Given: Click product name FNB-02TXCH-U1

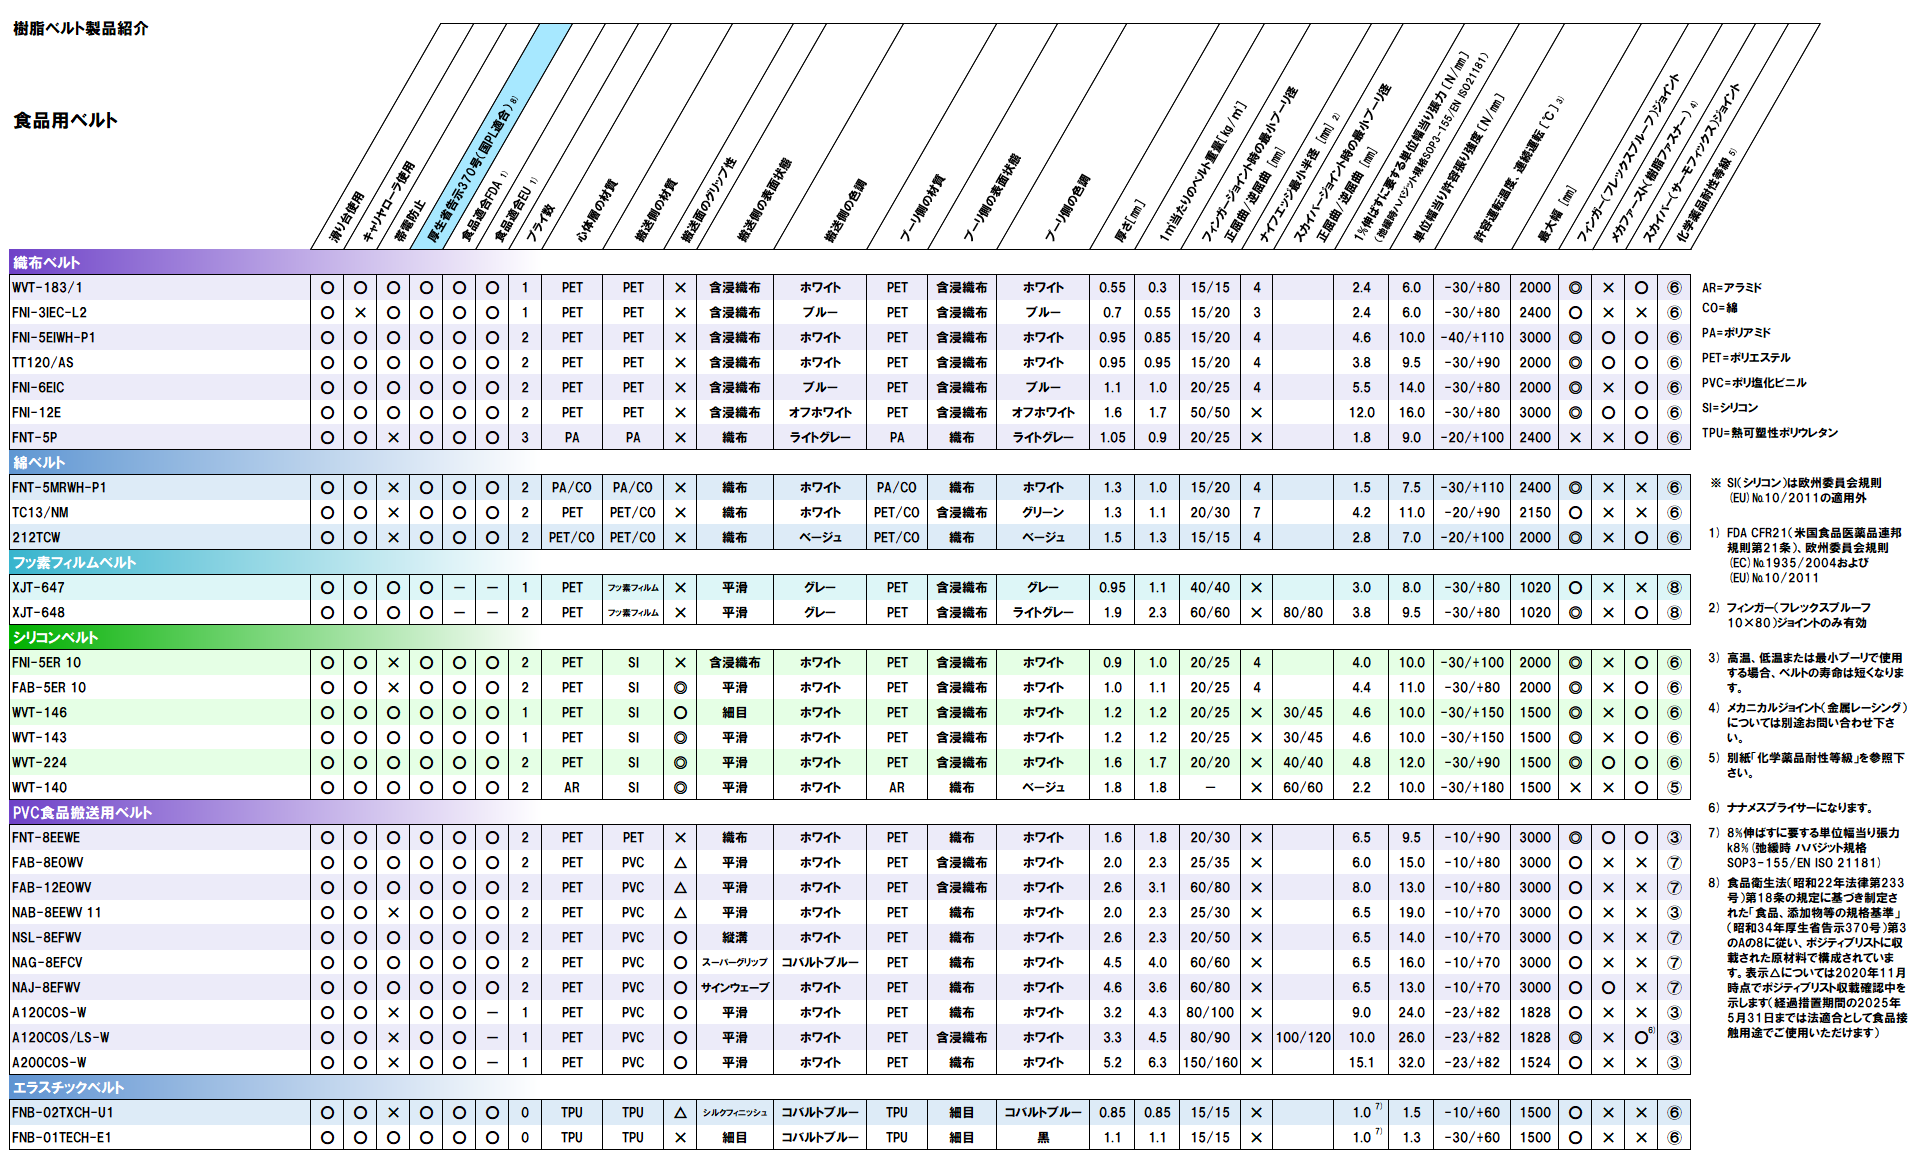Looking at the screenshot, I should click(x=63, y=1112).
